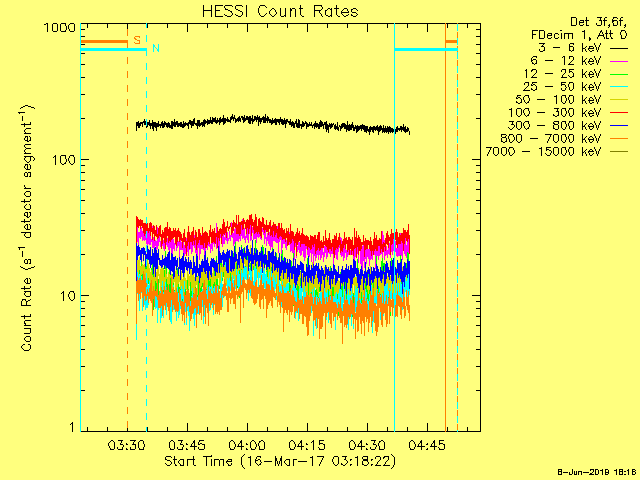Screen dimensions: 640x480
Task: Click the '8-Jun-2019 18:16' timestamp
Action: [597, 472]
